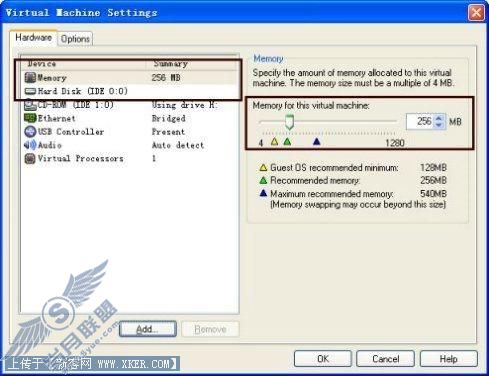489x376 pixels.
Task: Increase memory with the up arrow
Action: (439, 118)
